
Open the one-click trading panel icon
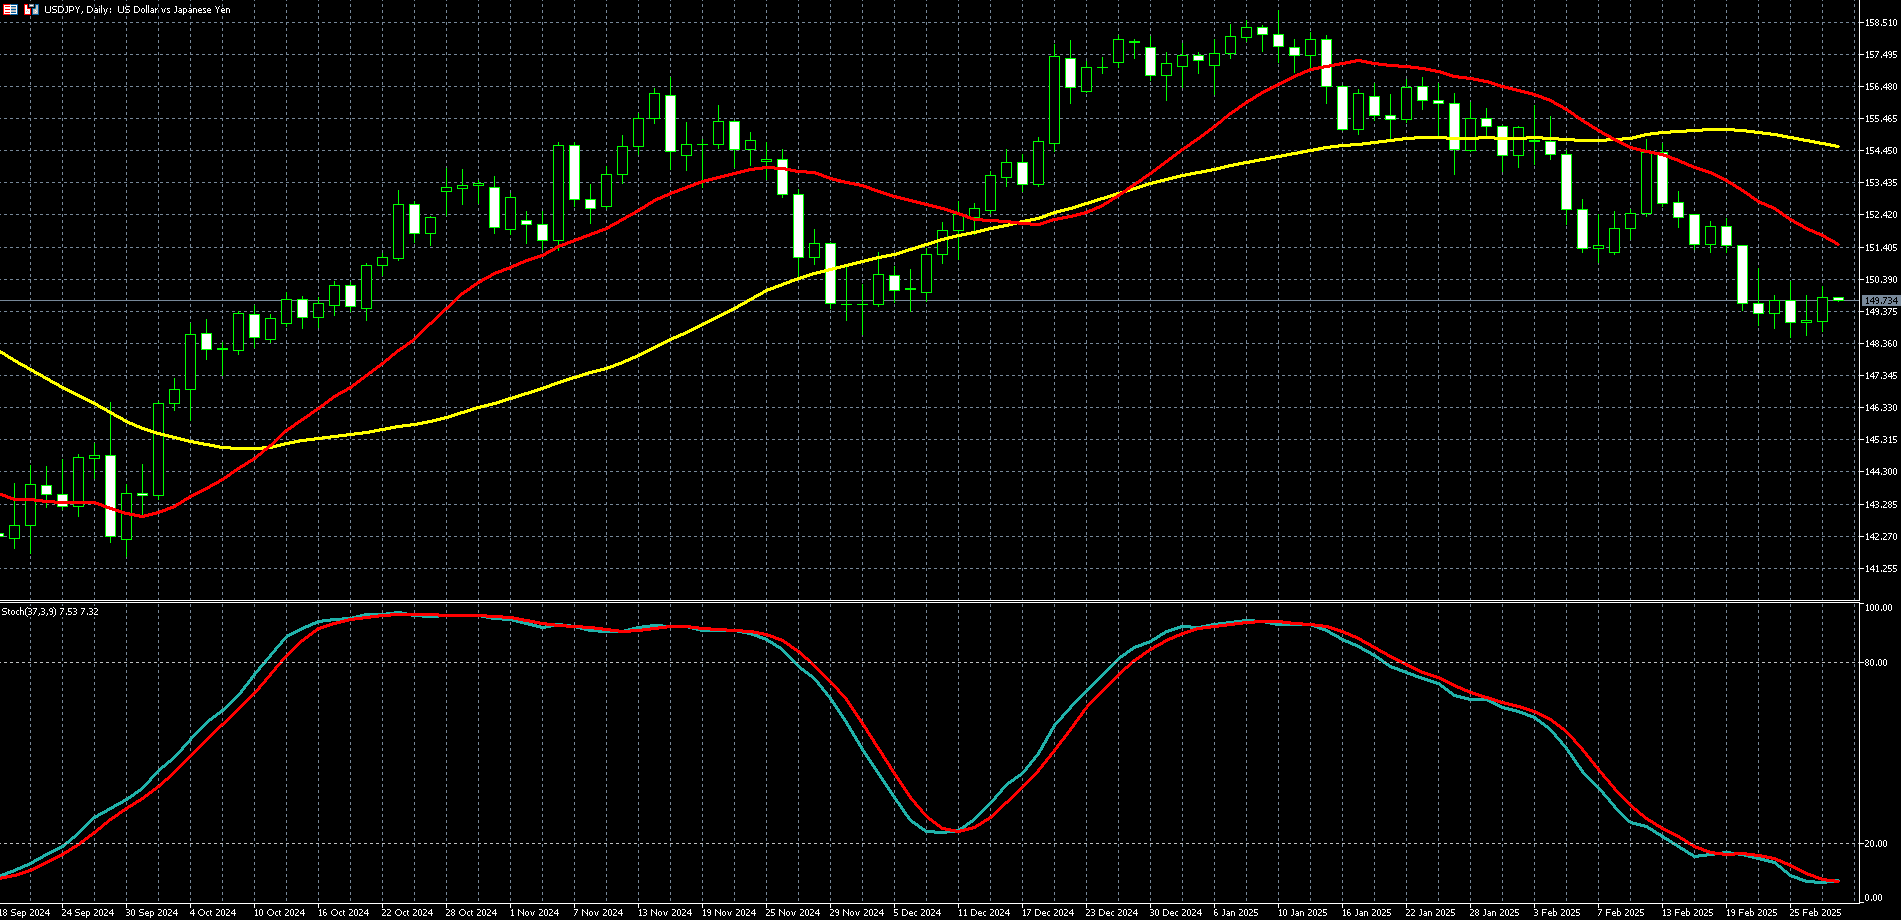point(31,9)
